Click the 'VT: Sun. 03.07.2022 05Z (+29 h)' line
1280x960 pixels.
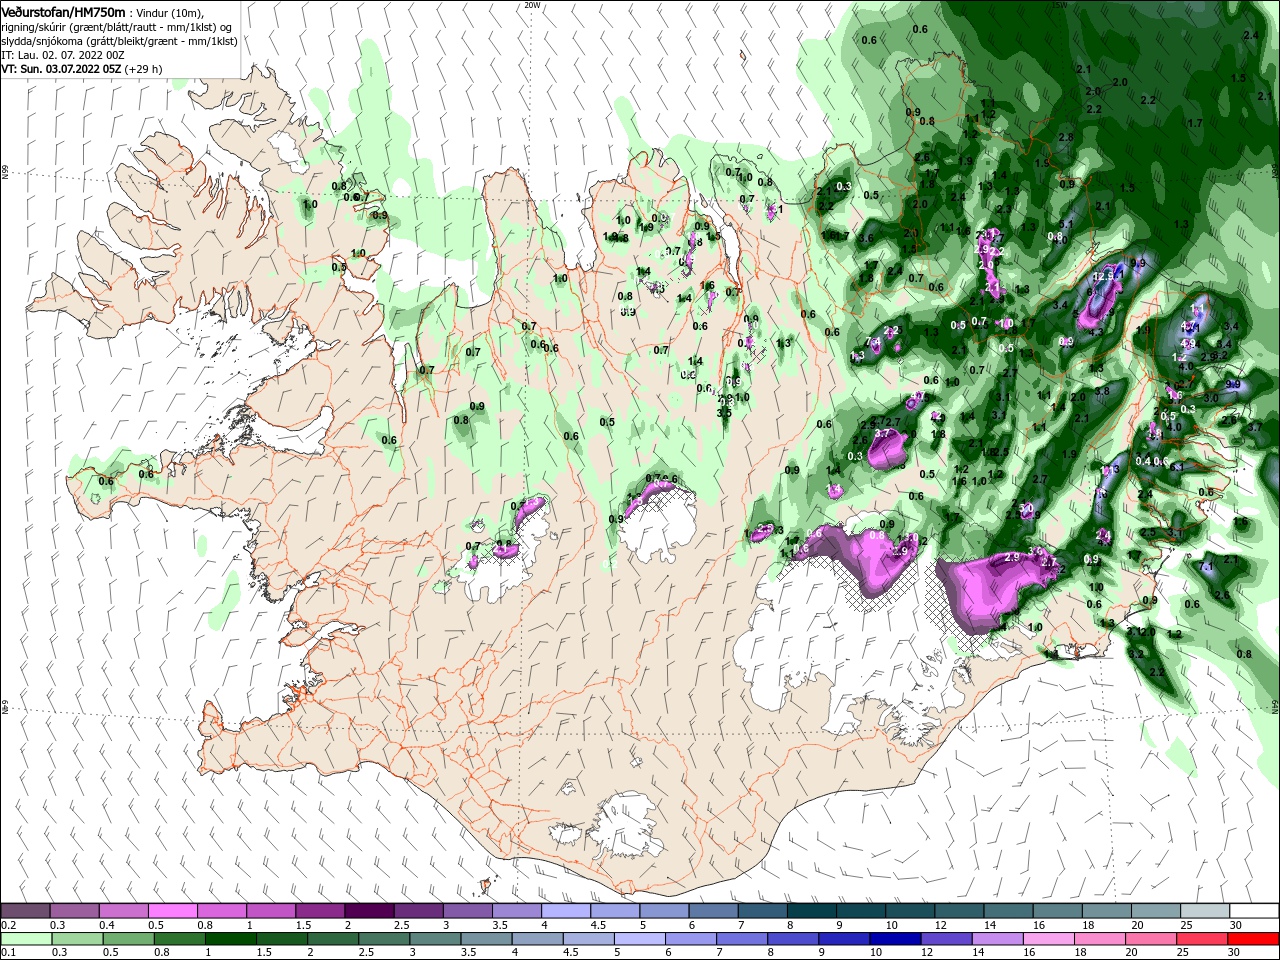82,69
